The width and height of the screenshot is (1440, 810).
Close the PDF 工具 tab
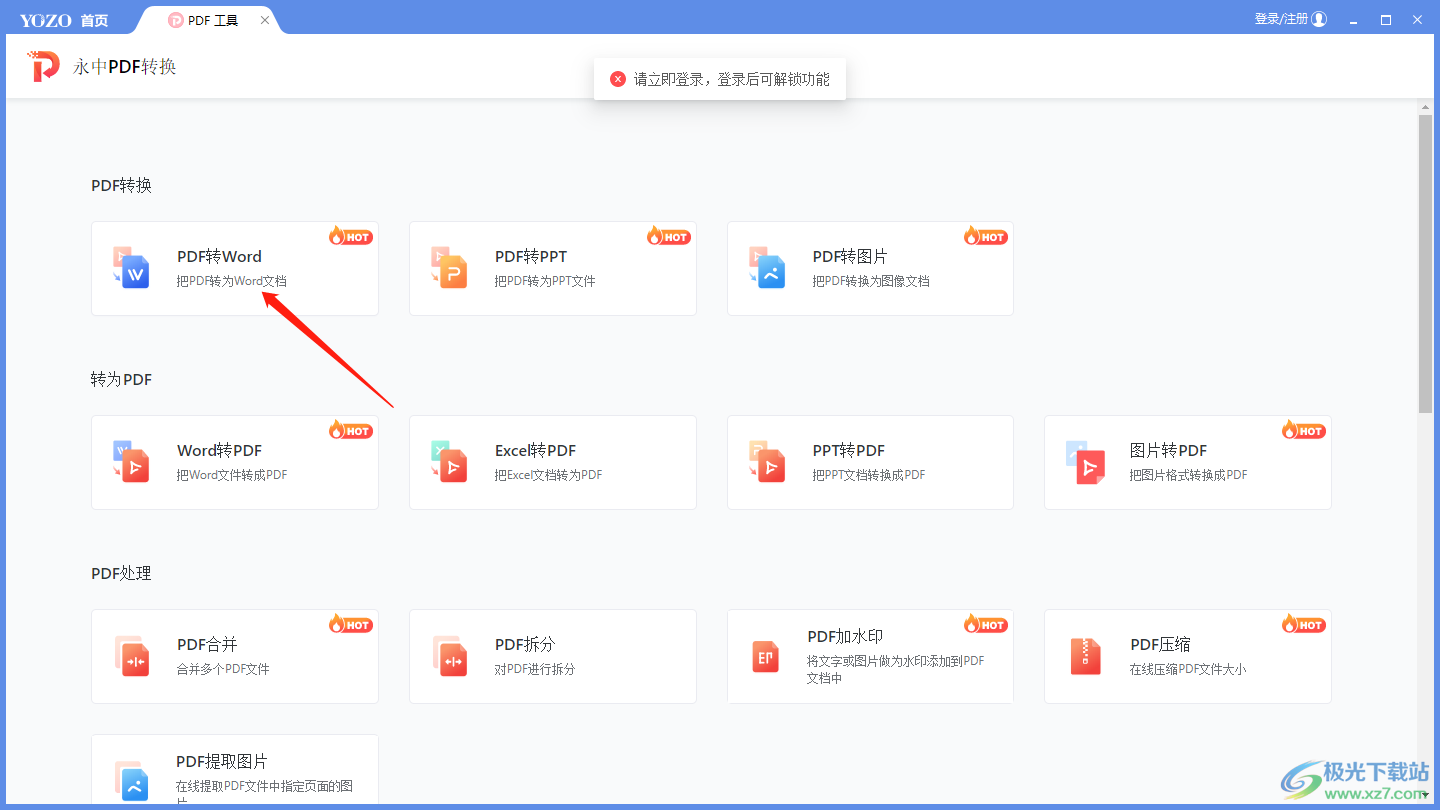pos(265,20)
